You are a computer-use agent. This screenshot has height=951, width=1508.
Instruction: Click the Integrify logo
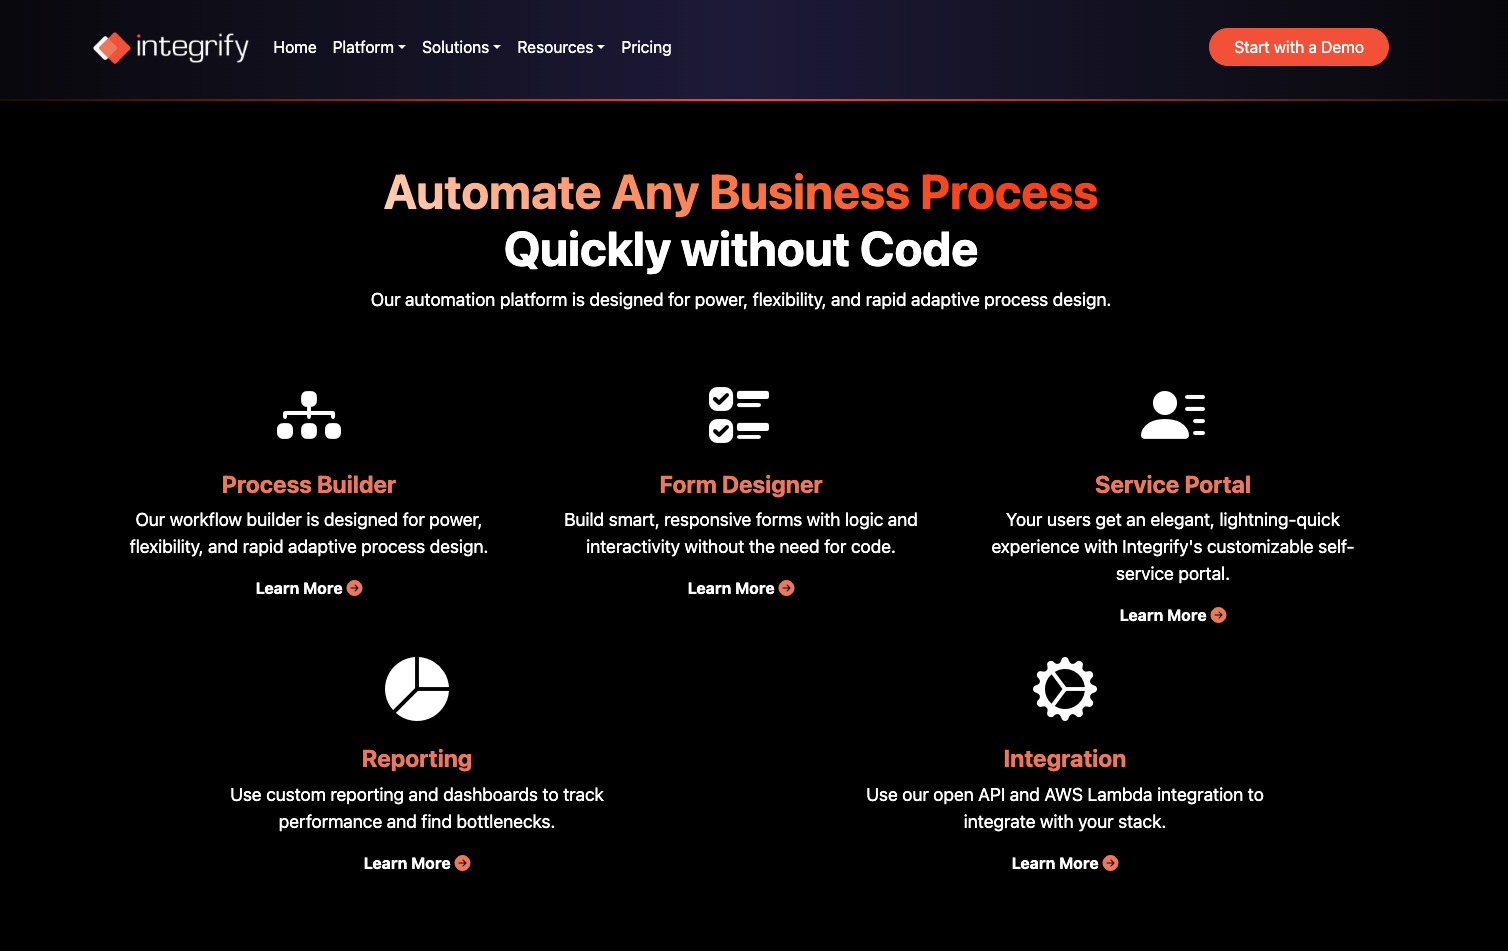(x=171, y=47)
